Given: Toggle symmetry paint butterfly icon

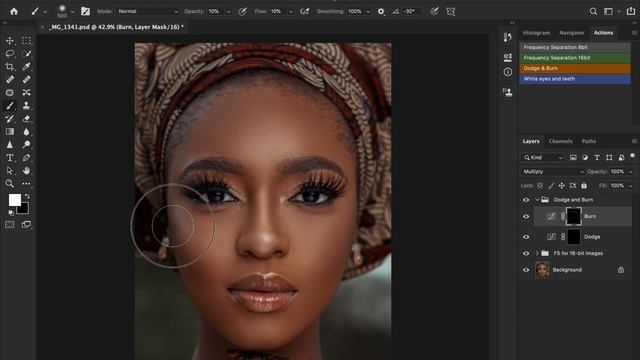Looking at the screenshot, I should tap(451, 11).
